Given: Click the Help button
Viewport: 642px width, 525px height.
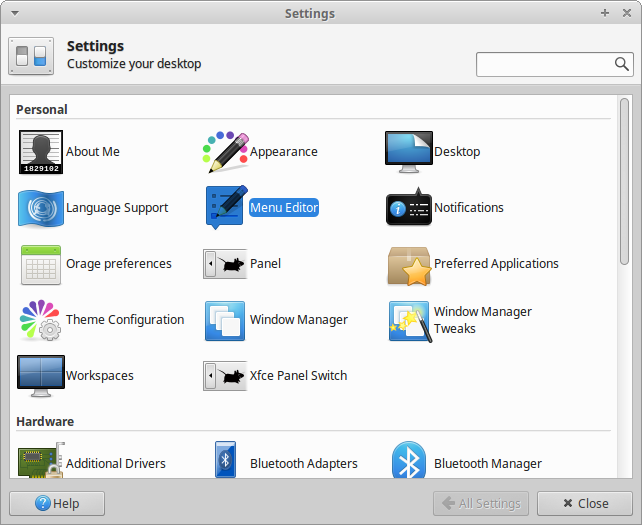Looking at the screenshot, I should point(57,503).
